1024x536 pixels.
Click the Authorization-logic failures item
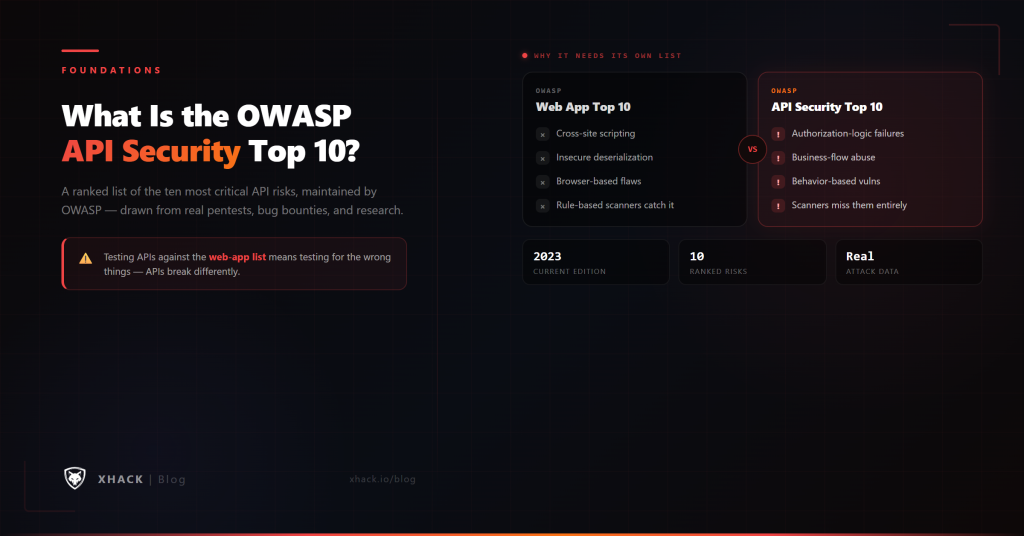(x=848, y=133)
